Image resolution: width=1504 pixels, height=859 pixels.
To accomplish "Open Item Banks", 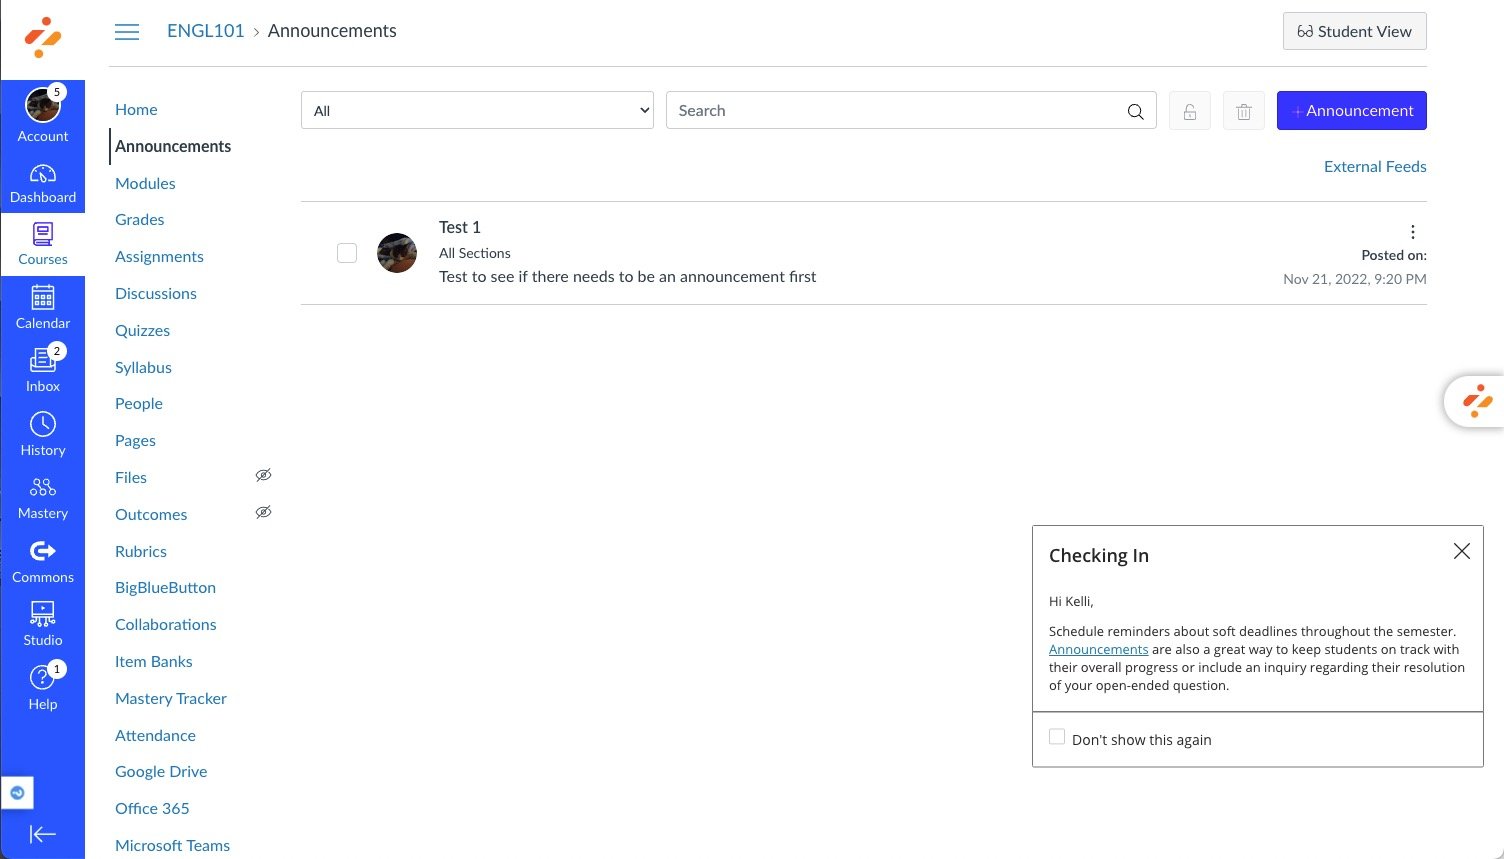I will 153,662.
